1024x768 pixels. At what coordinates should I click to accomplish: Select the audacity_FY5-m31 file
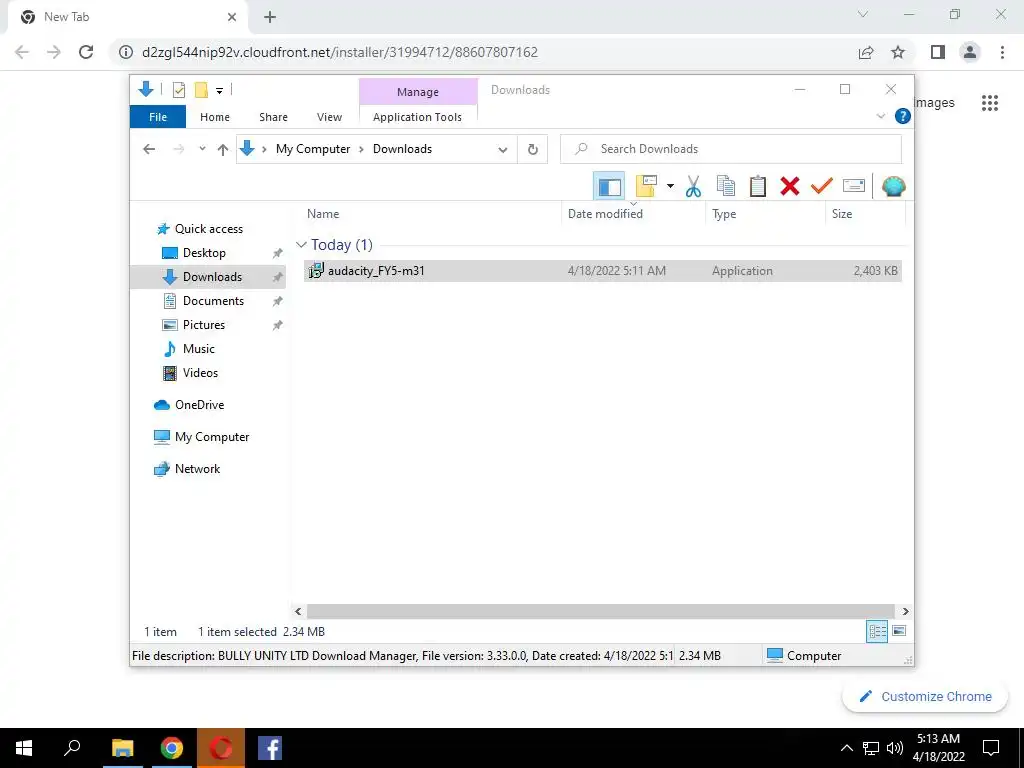coord(603,270)
